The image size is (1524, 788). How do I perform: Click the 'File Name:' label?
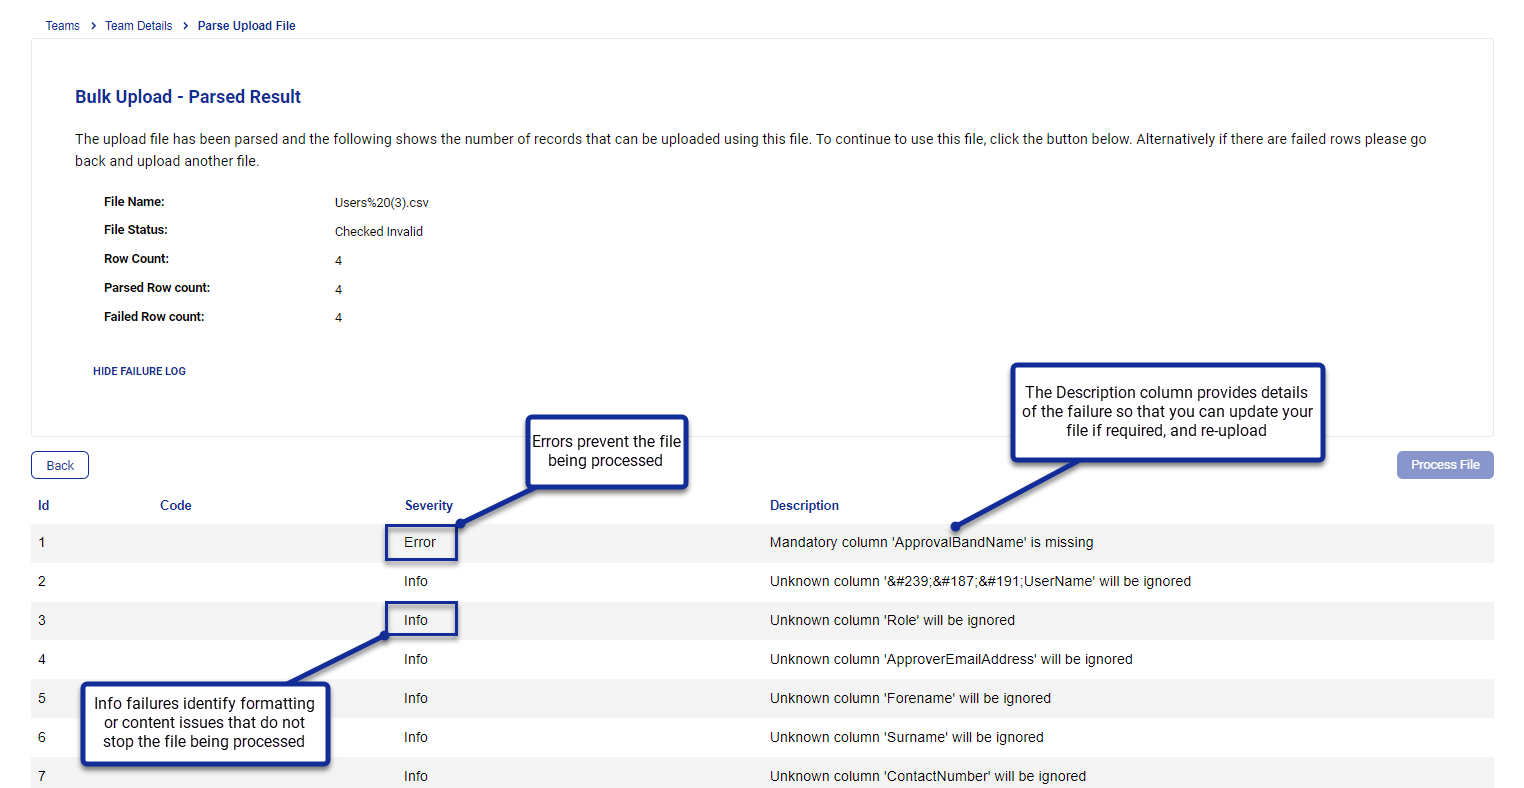(x=134, y=201)
